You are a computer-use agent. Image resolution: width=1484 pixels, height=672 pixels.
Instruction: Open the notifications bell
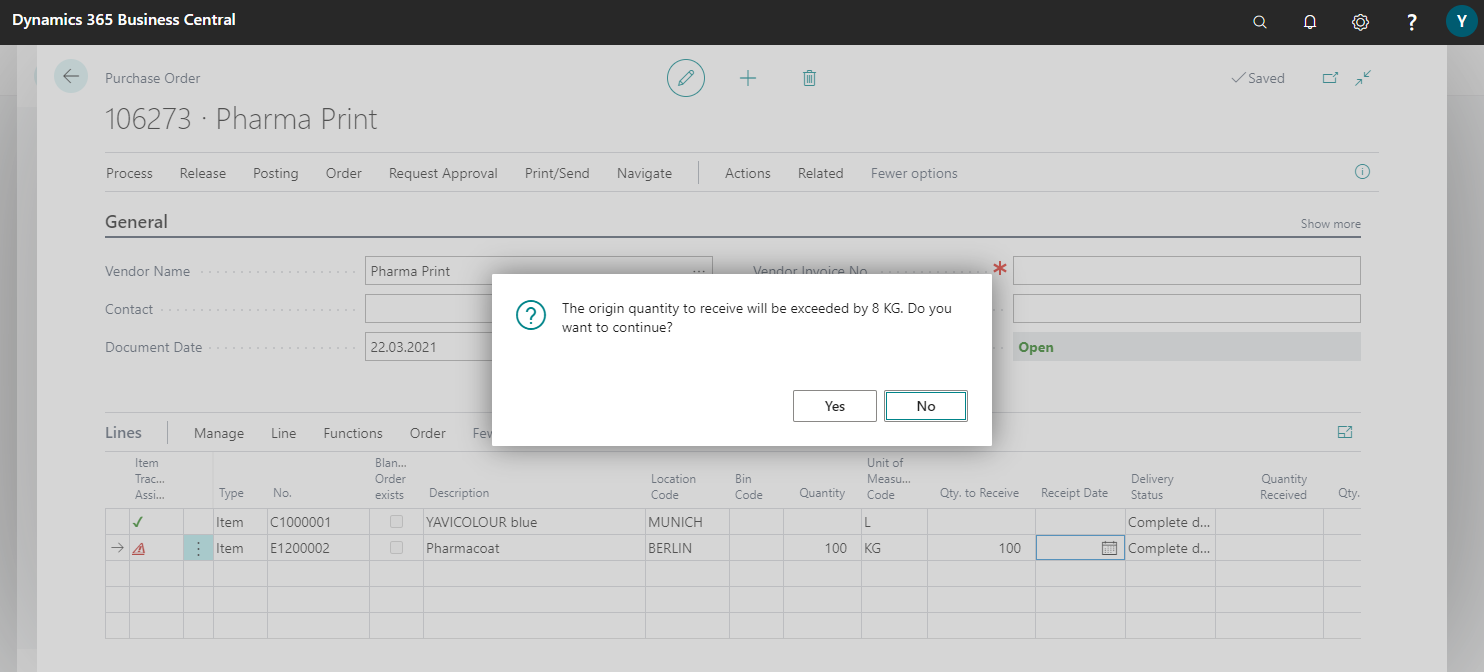click(x=1310, y=22)
